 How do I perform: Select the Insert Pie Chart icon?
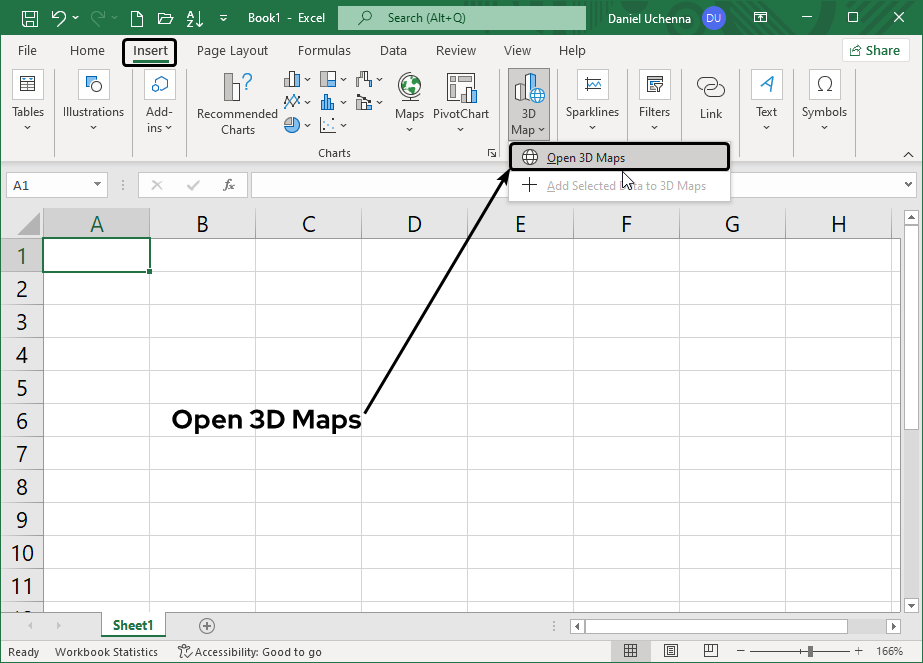point(290,124)
